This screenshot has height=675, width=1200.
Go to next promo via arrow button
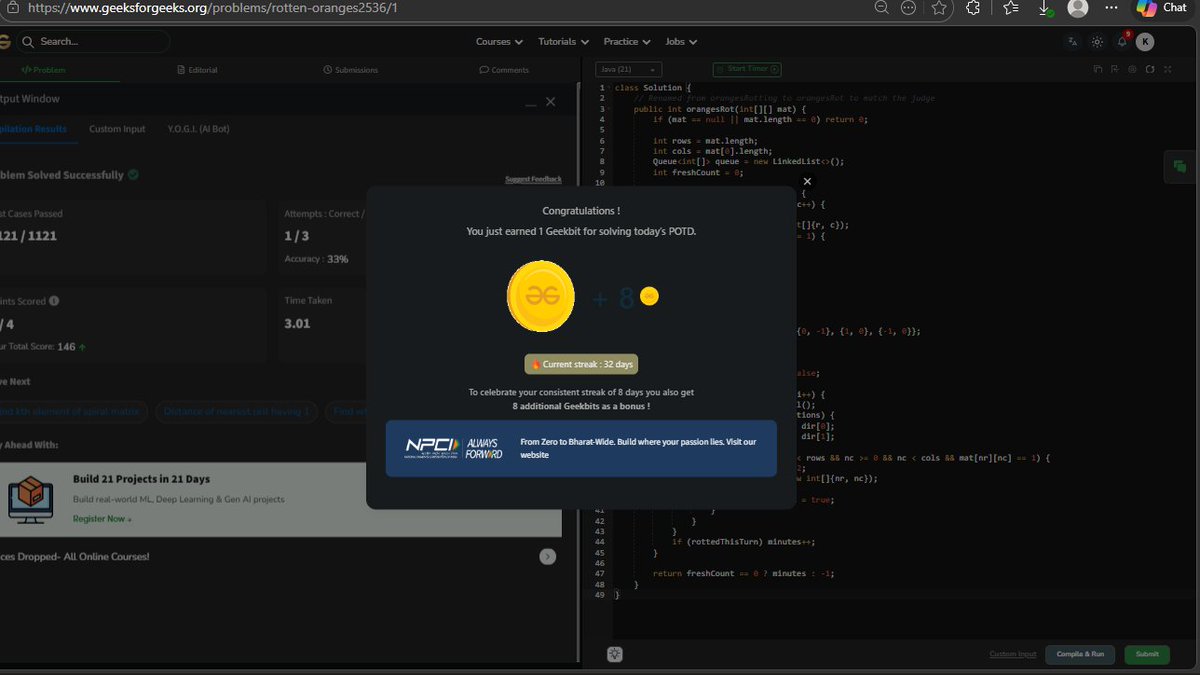[x=548, y=557]
